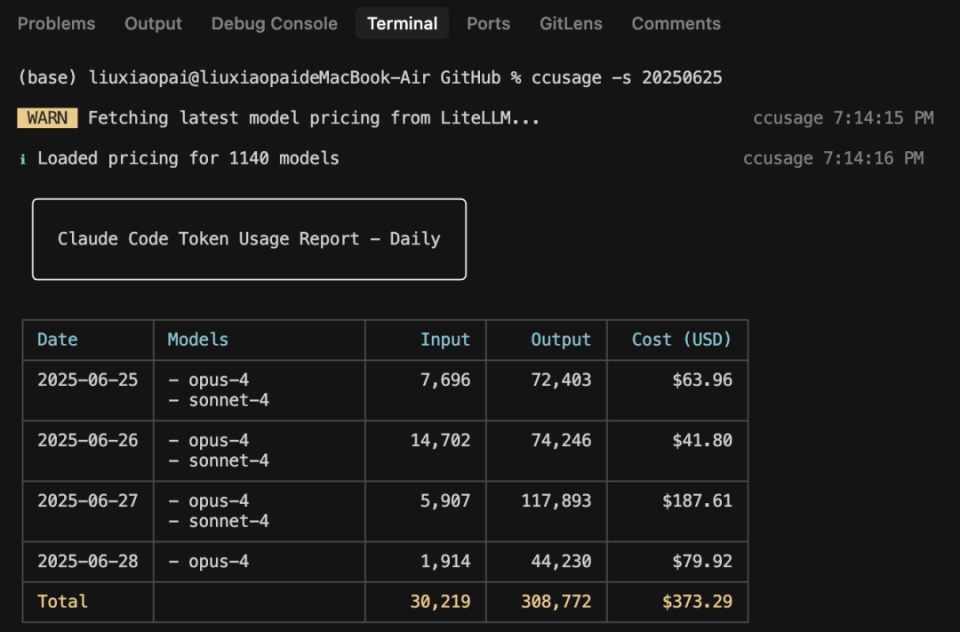960x632 pixels.
Task: Open the Debug Console tab
Action: point(274,23)
